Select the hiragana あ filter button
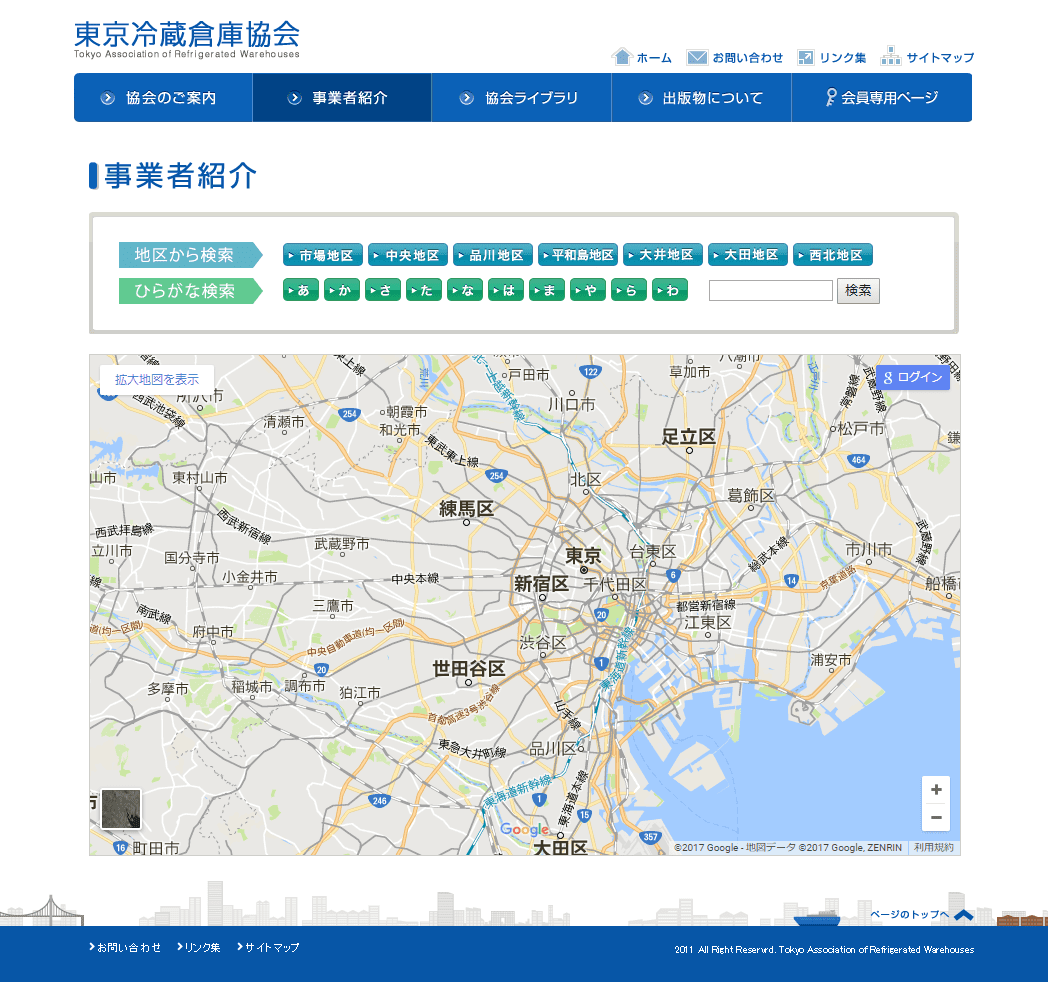Viewport: 1048px width, 982px height. tap(301, 289)
